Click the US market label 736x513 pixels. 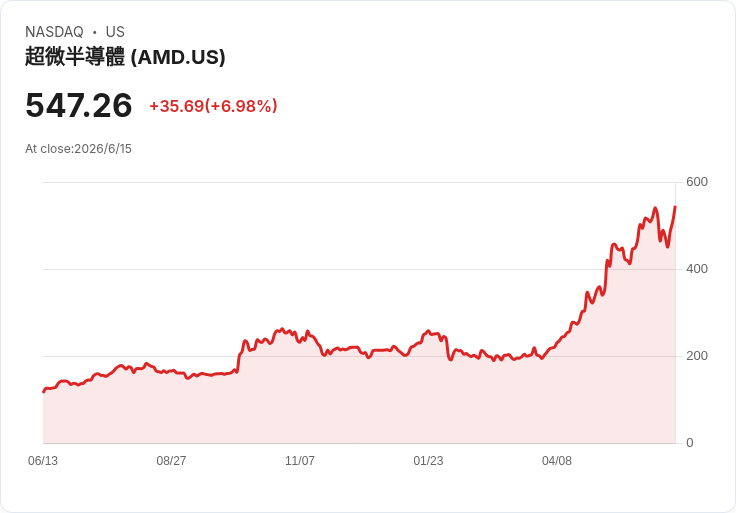tap(115, 32)
